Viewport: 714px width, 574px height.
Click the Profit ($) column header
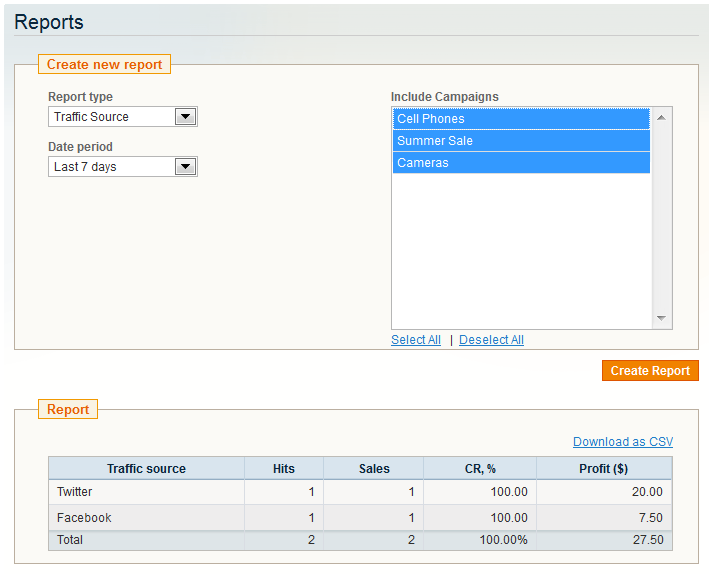point(604,469)
